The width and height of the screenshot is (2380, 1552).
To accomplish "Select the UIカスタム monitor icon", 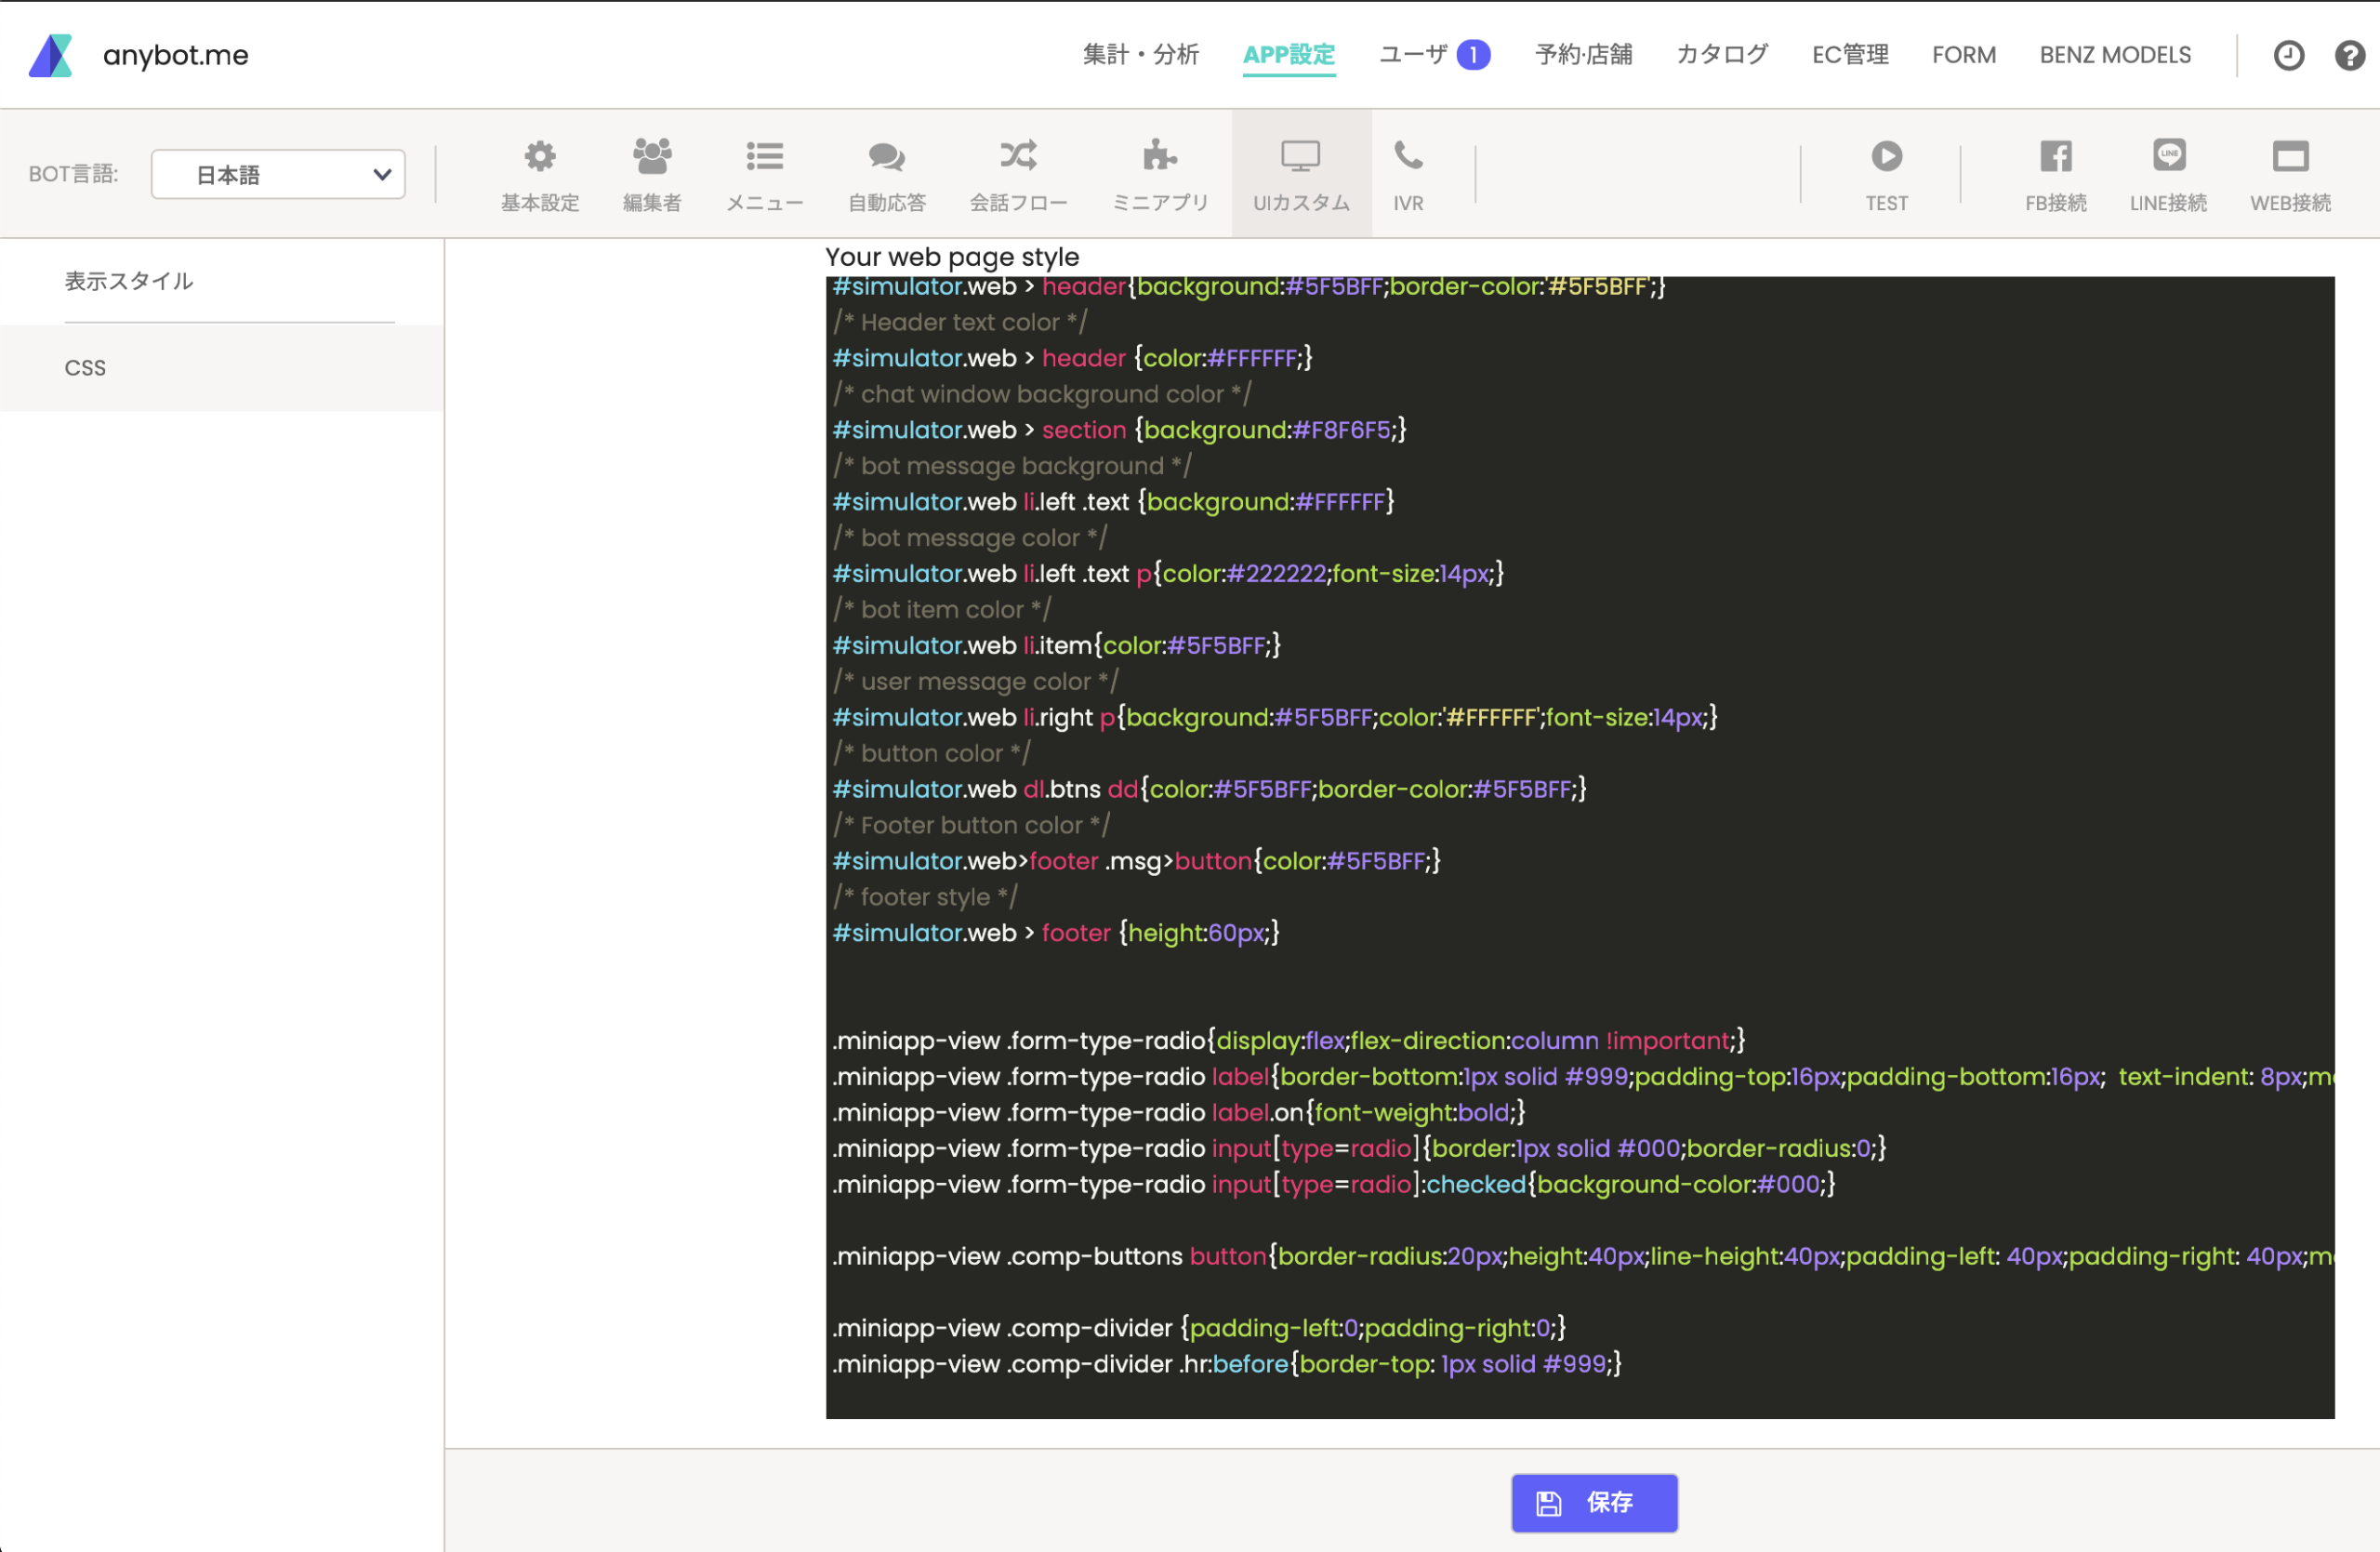I will [1301, 156].
